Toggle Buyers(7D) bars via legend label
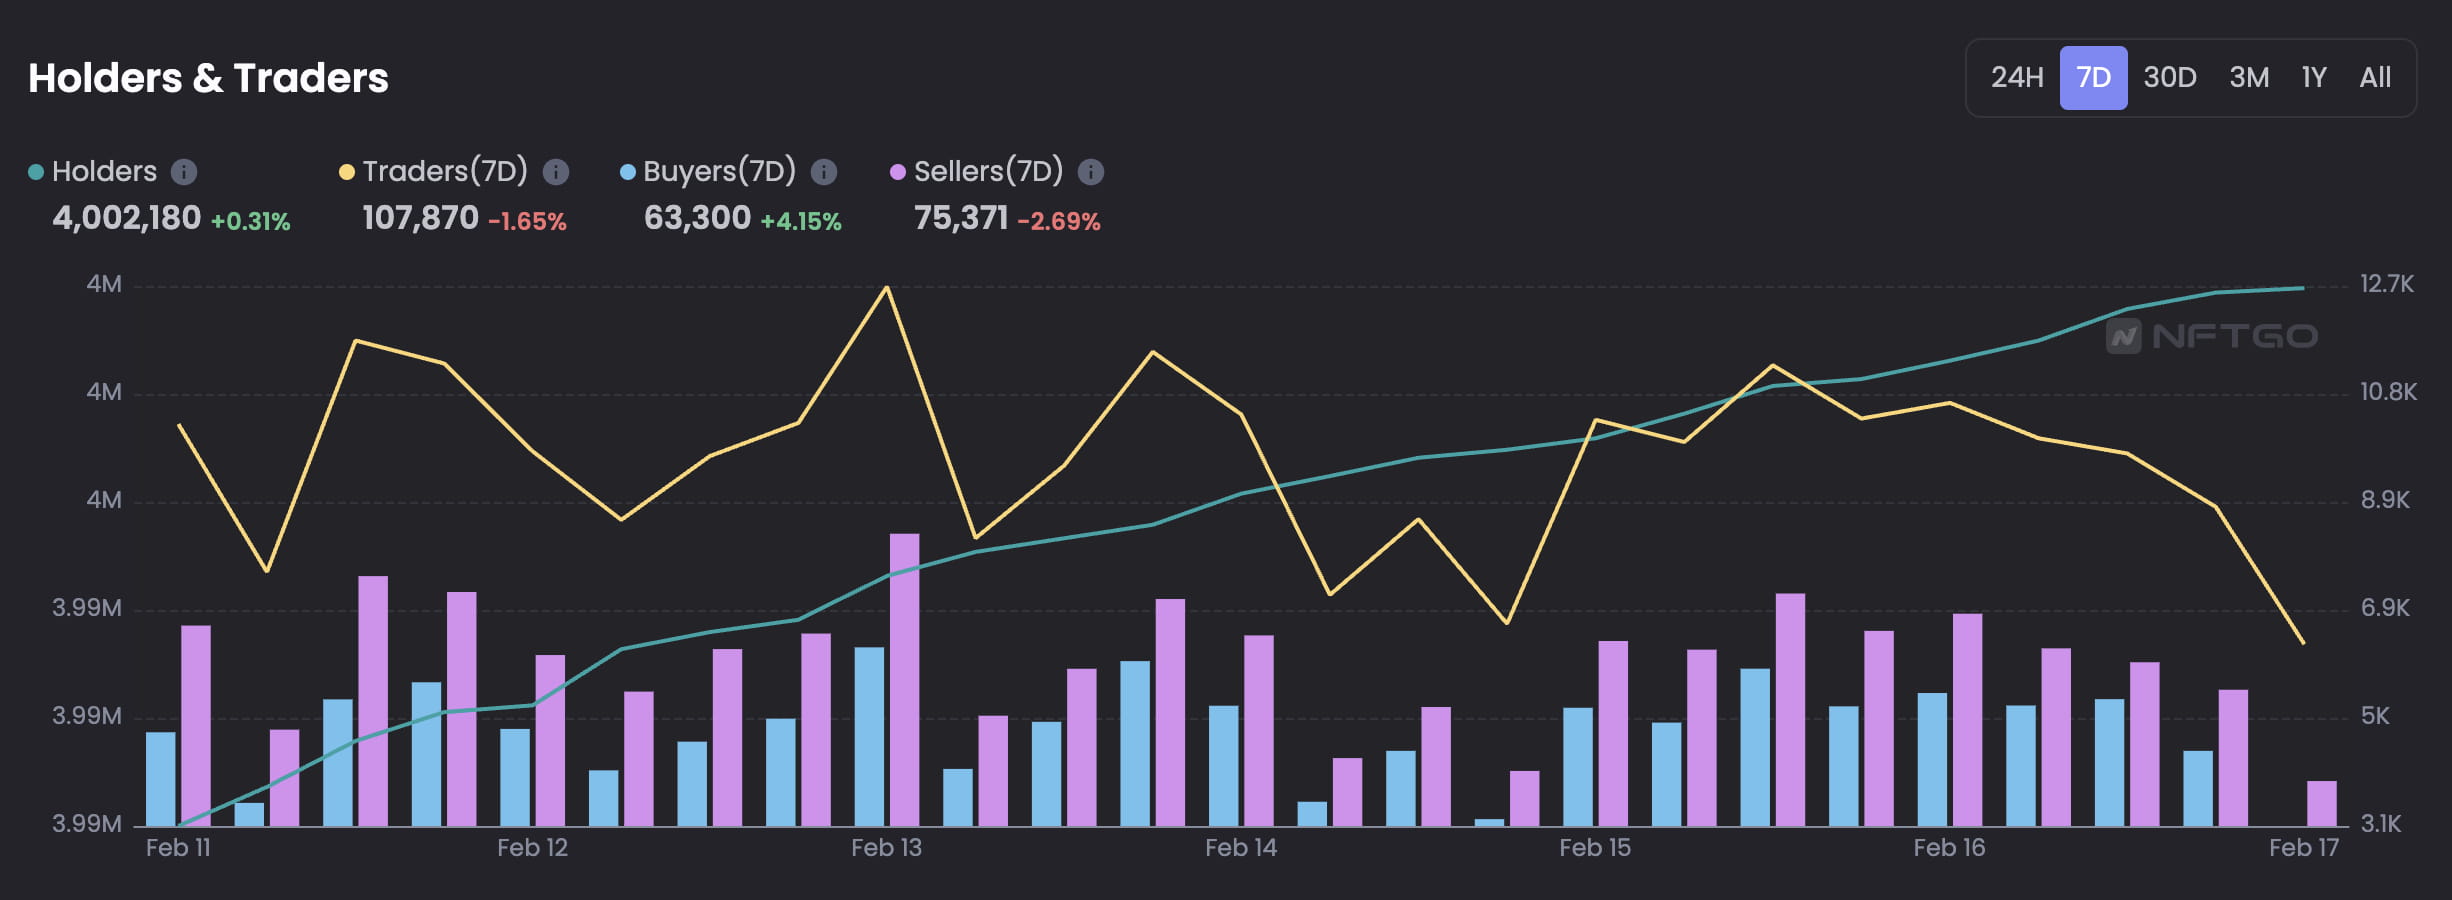The height and width of the screenshot is (900, 2452). 719,172
